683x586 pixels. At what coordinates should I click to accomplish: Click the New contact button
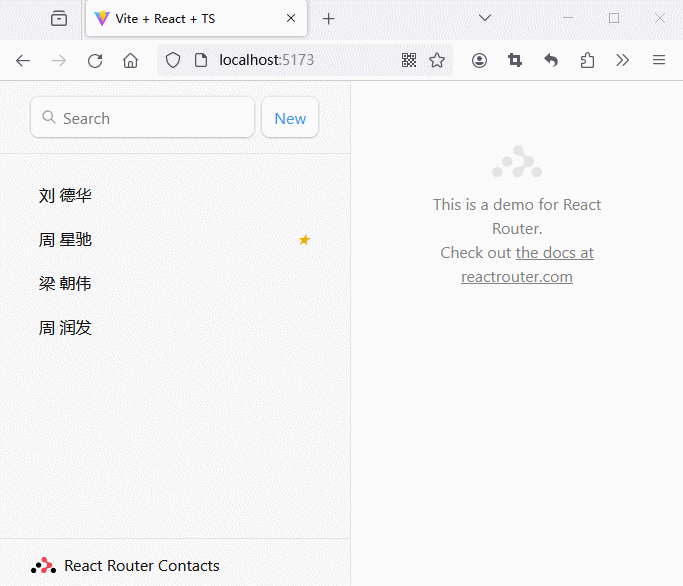(x=290, y=118)
